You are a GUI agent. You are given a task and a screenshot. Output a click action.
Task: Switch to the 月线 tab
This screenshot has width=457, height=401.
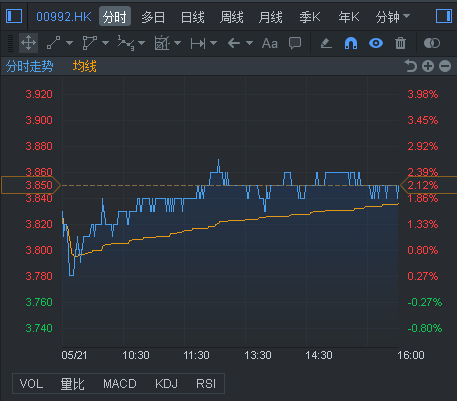[x=270, y=17]
